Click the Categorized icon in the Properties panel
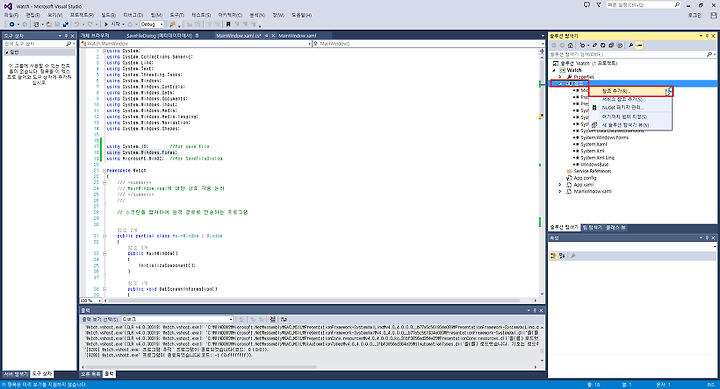 coord(553,256)
